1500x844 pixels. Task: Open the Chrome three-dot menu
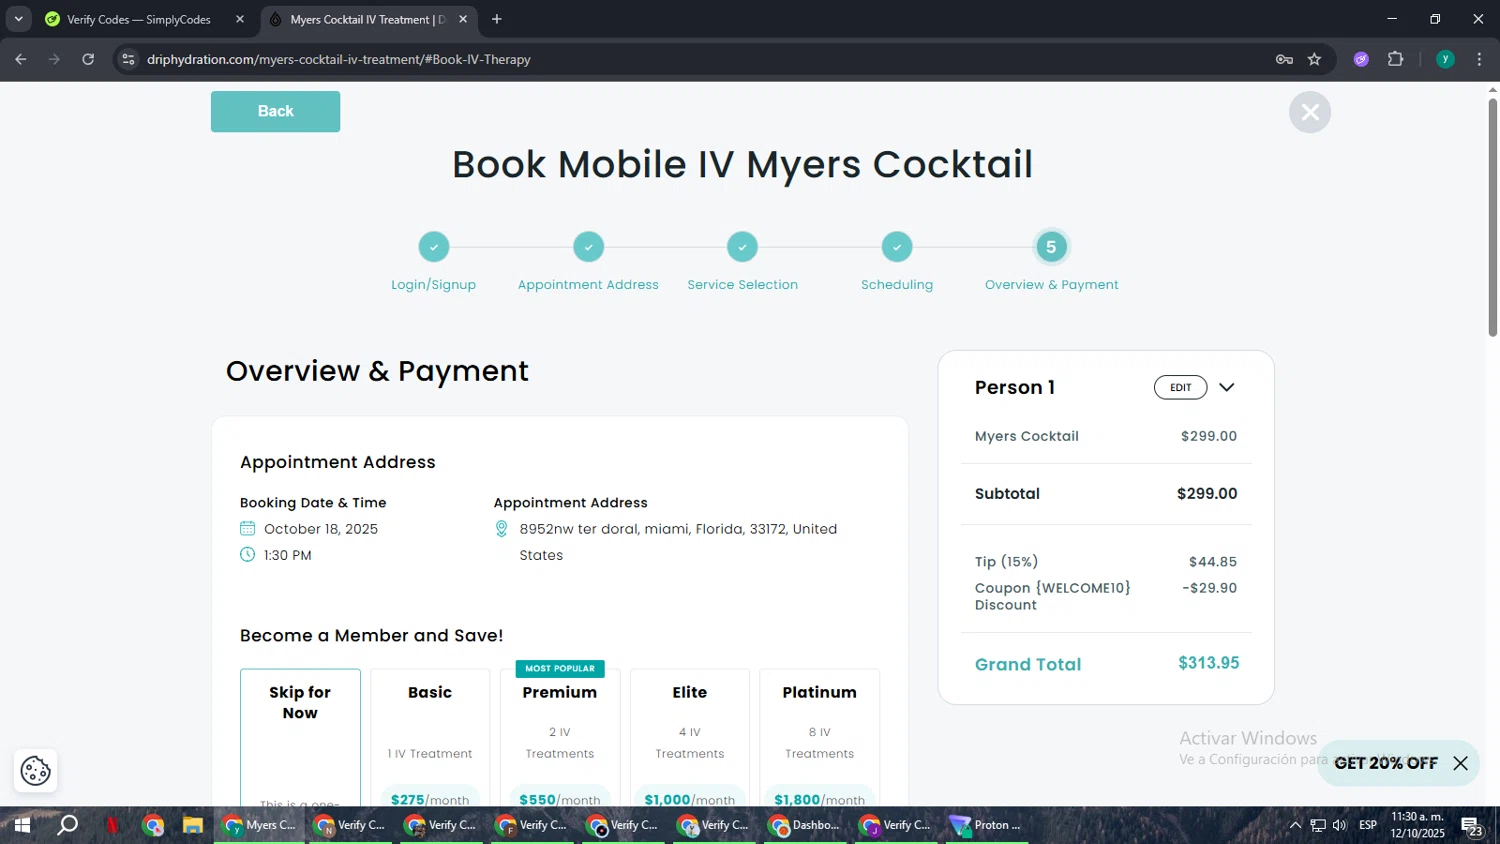click(1479, 59)
